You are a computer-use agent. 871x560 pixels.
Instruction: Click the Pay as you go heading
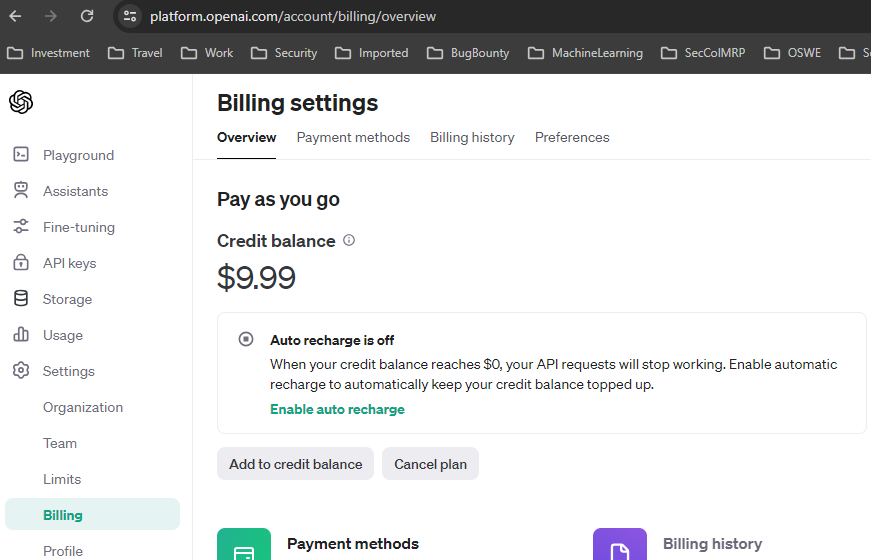pyautogui.click(x=278, y=199)
